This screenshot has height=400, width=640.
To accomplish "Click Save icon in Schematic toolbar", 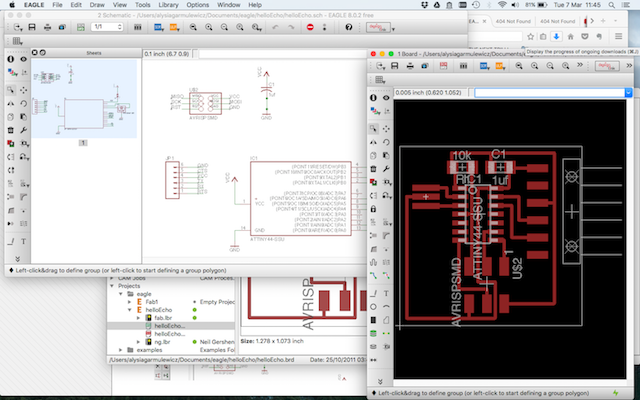I will click(x=32, y=27).
